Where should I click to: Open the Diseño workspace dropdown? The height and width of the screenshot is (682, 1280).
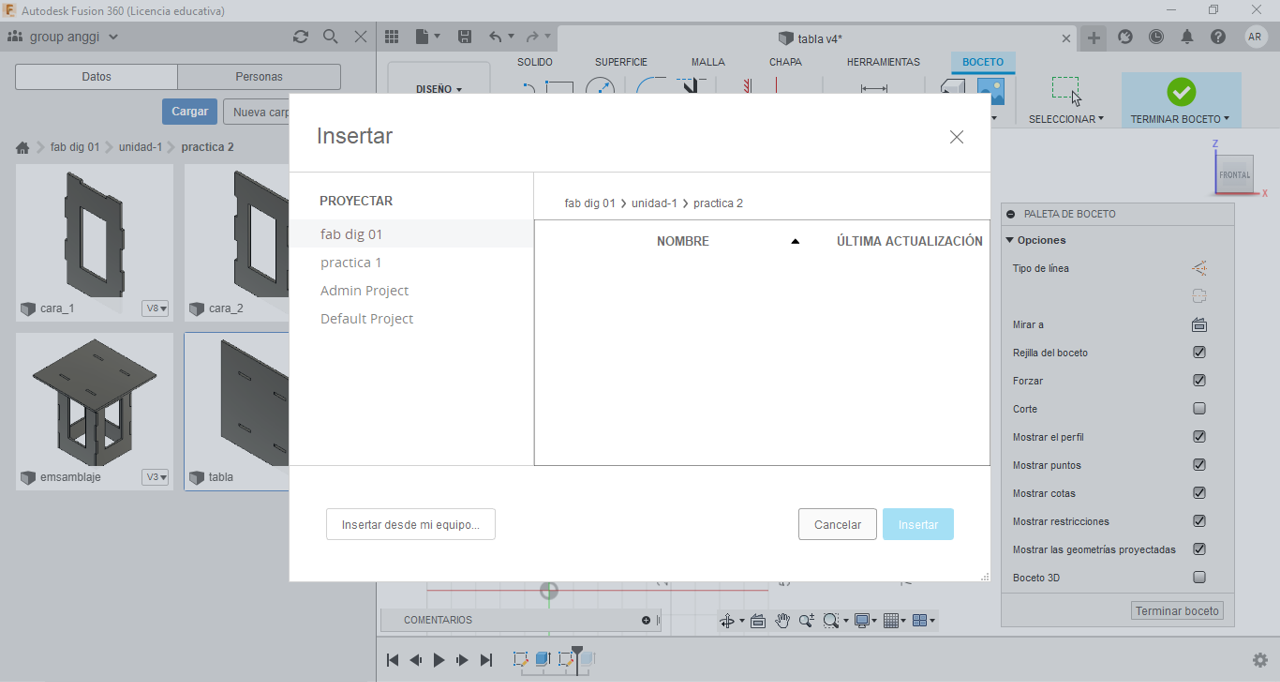pyautogui.click(x=439, y=89)
